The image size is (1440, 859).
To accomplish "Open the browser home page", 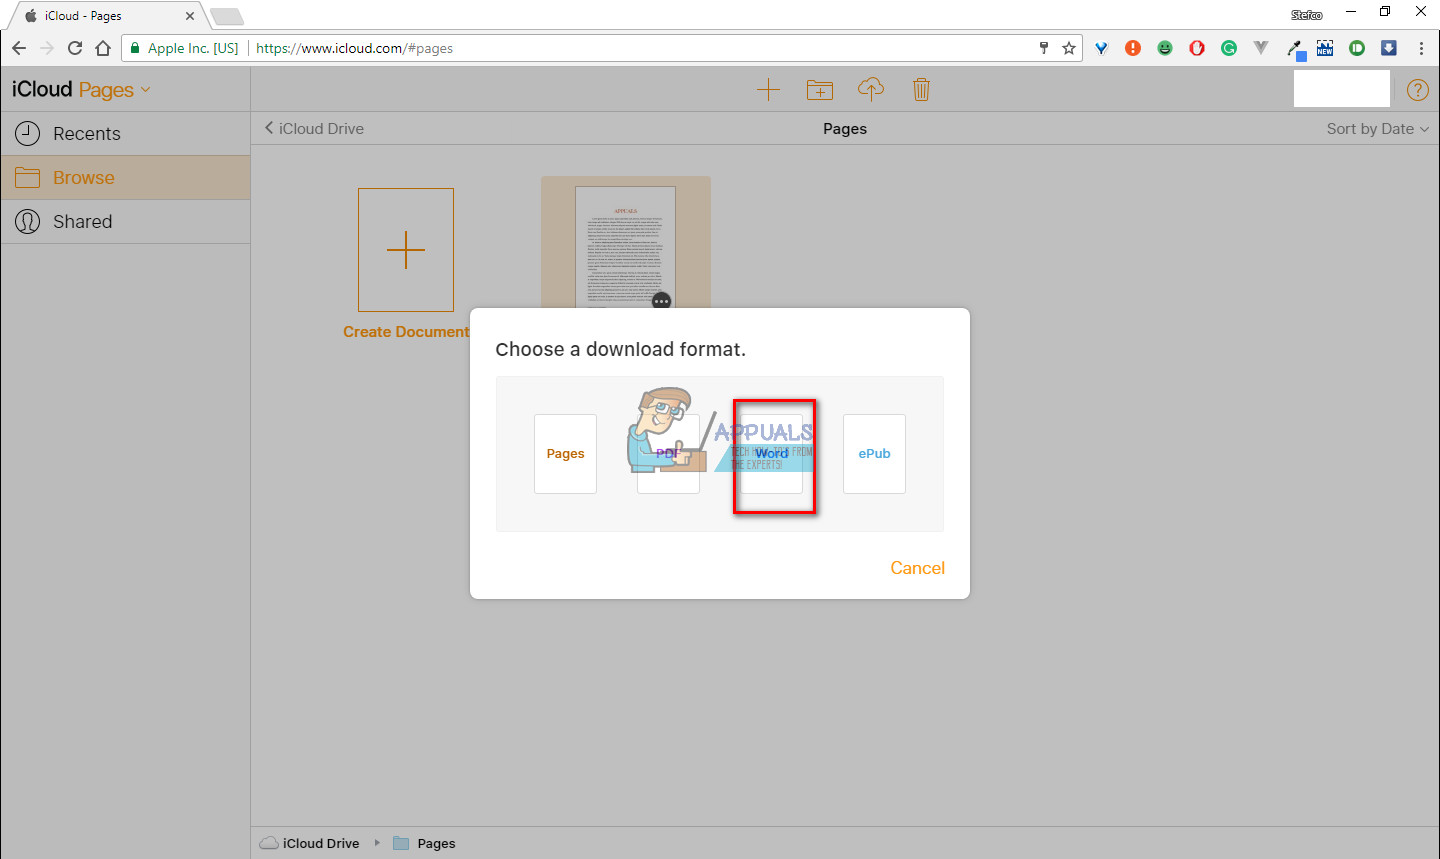I will 103,48.
